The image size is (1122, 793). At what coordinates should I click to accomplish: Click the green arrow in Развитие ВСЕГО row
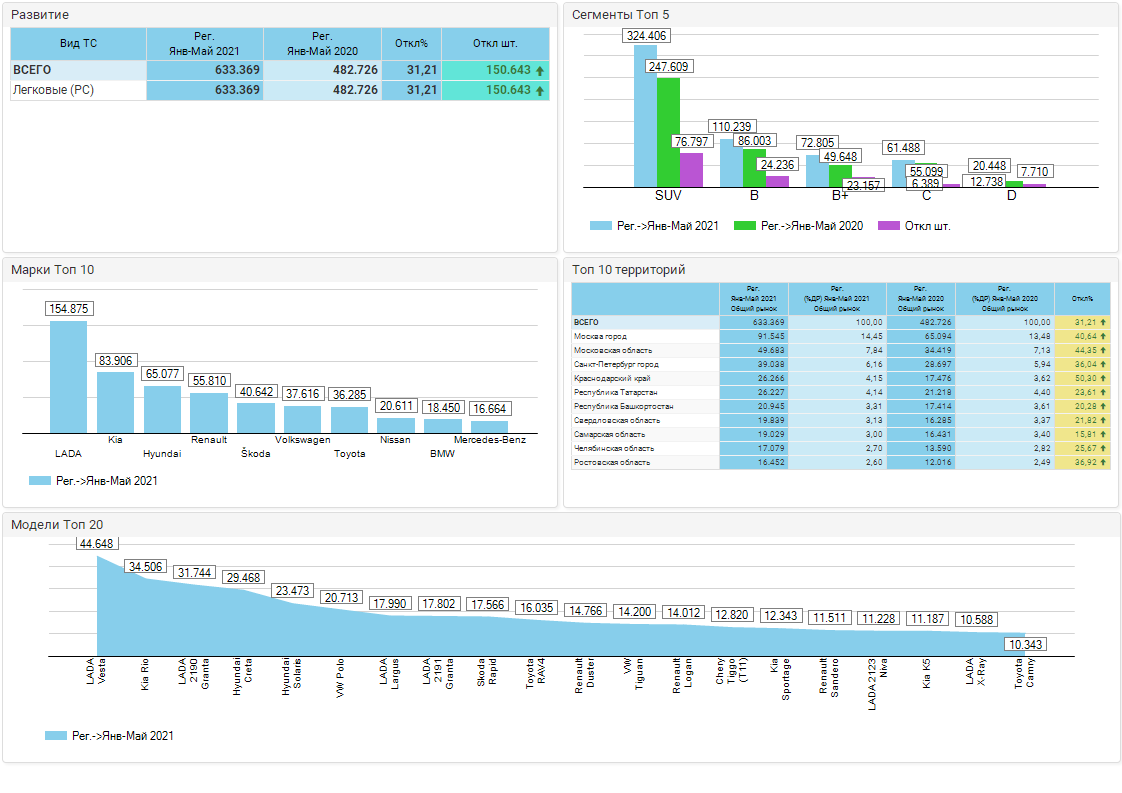pyautogui.click(x=540, y=71)
